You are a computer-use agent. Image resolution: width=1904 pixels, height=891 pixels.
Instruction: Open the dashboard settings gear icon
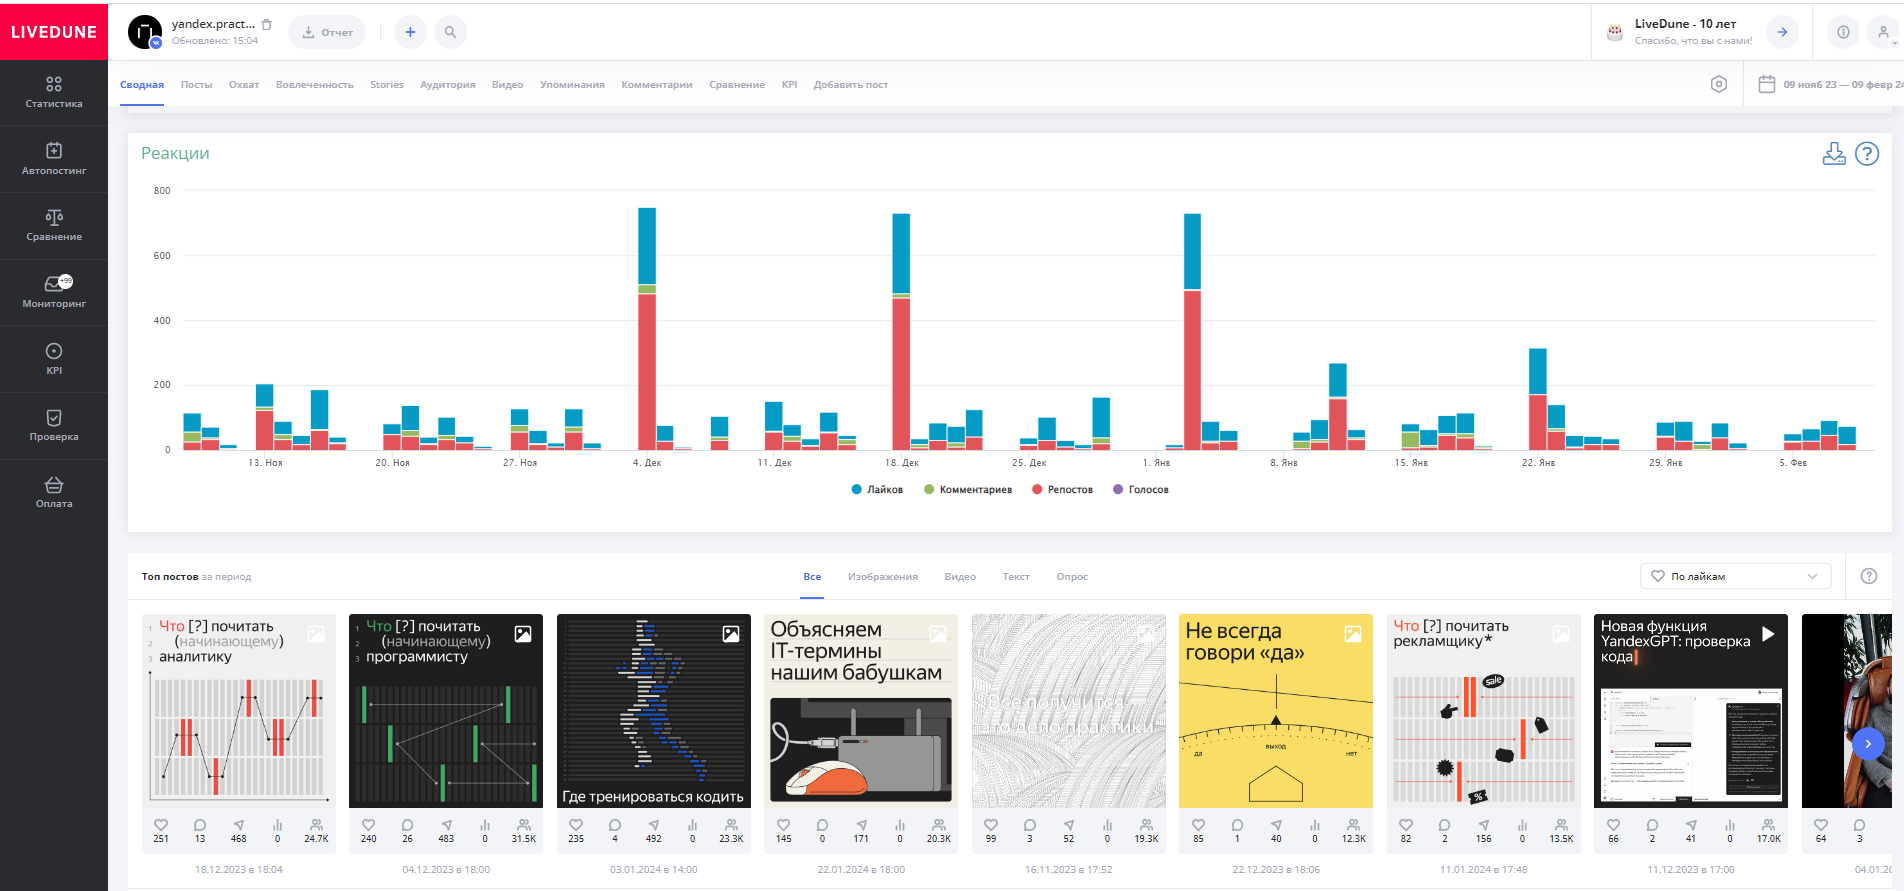point(1719,84)
